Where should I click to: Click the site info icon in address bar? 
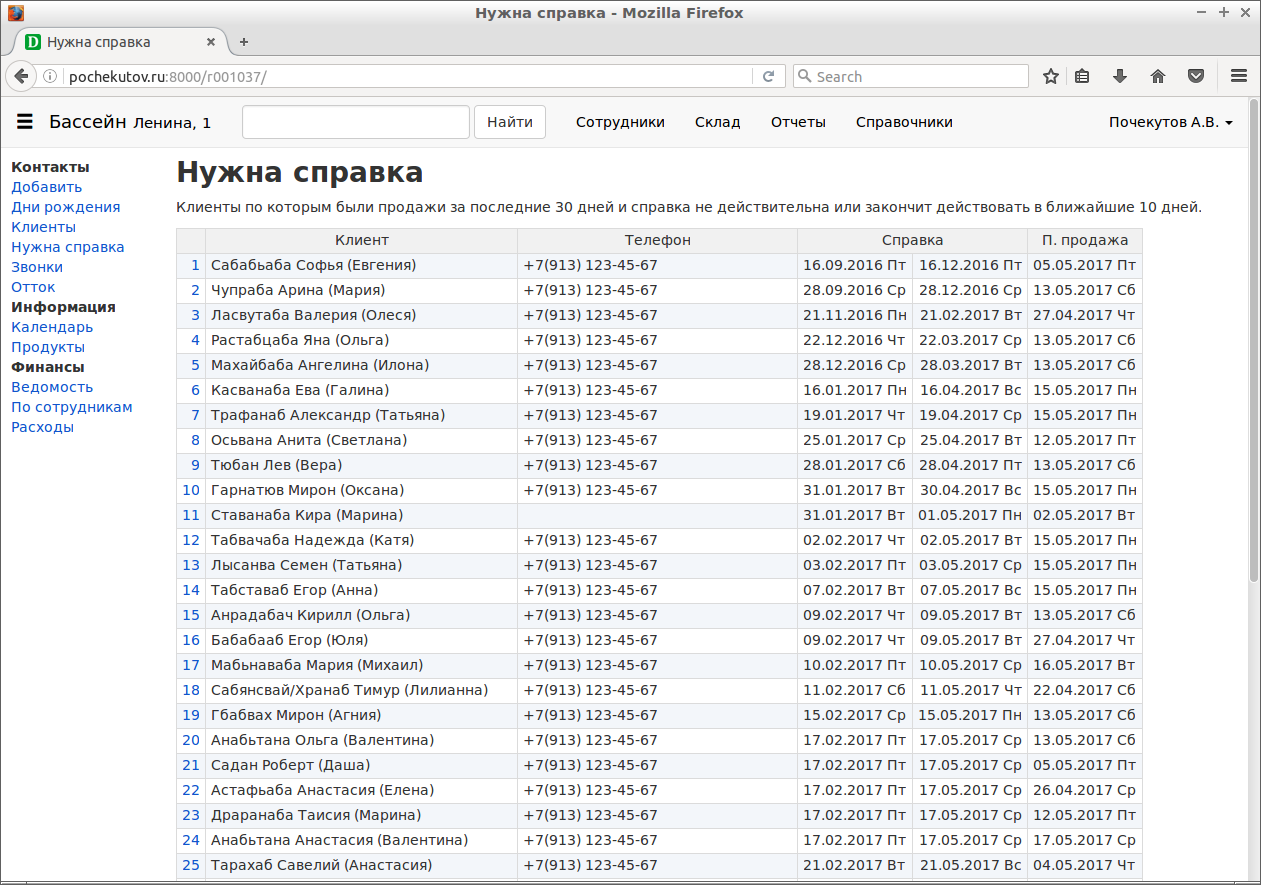50,76
